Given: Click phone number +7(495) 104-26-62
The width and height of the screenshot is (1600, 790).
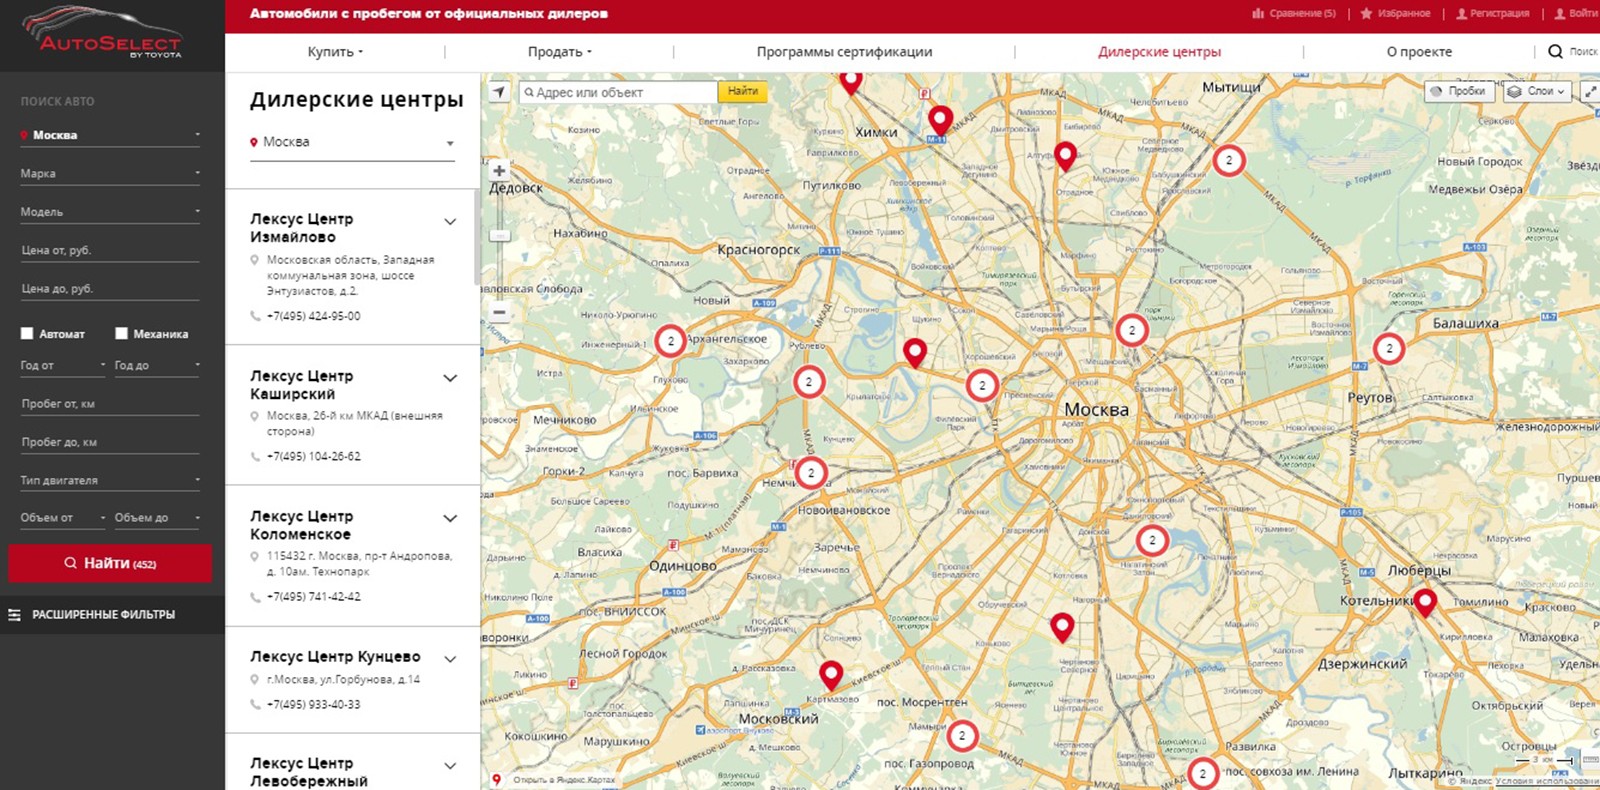Looking at the screenshot, I should coord(313,456).
